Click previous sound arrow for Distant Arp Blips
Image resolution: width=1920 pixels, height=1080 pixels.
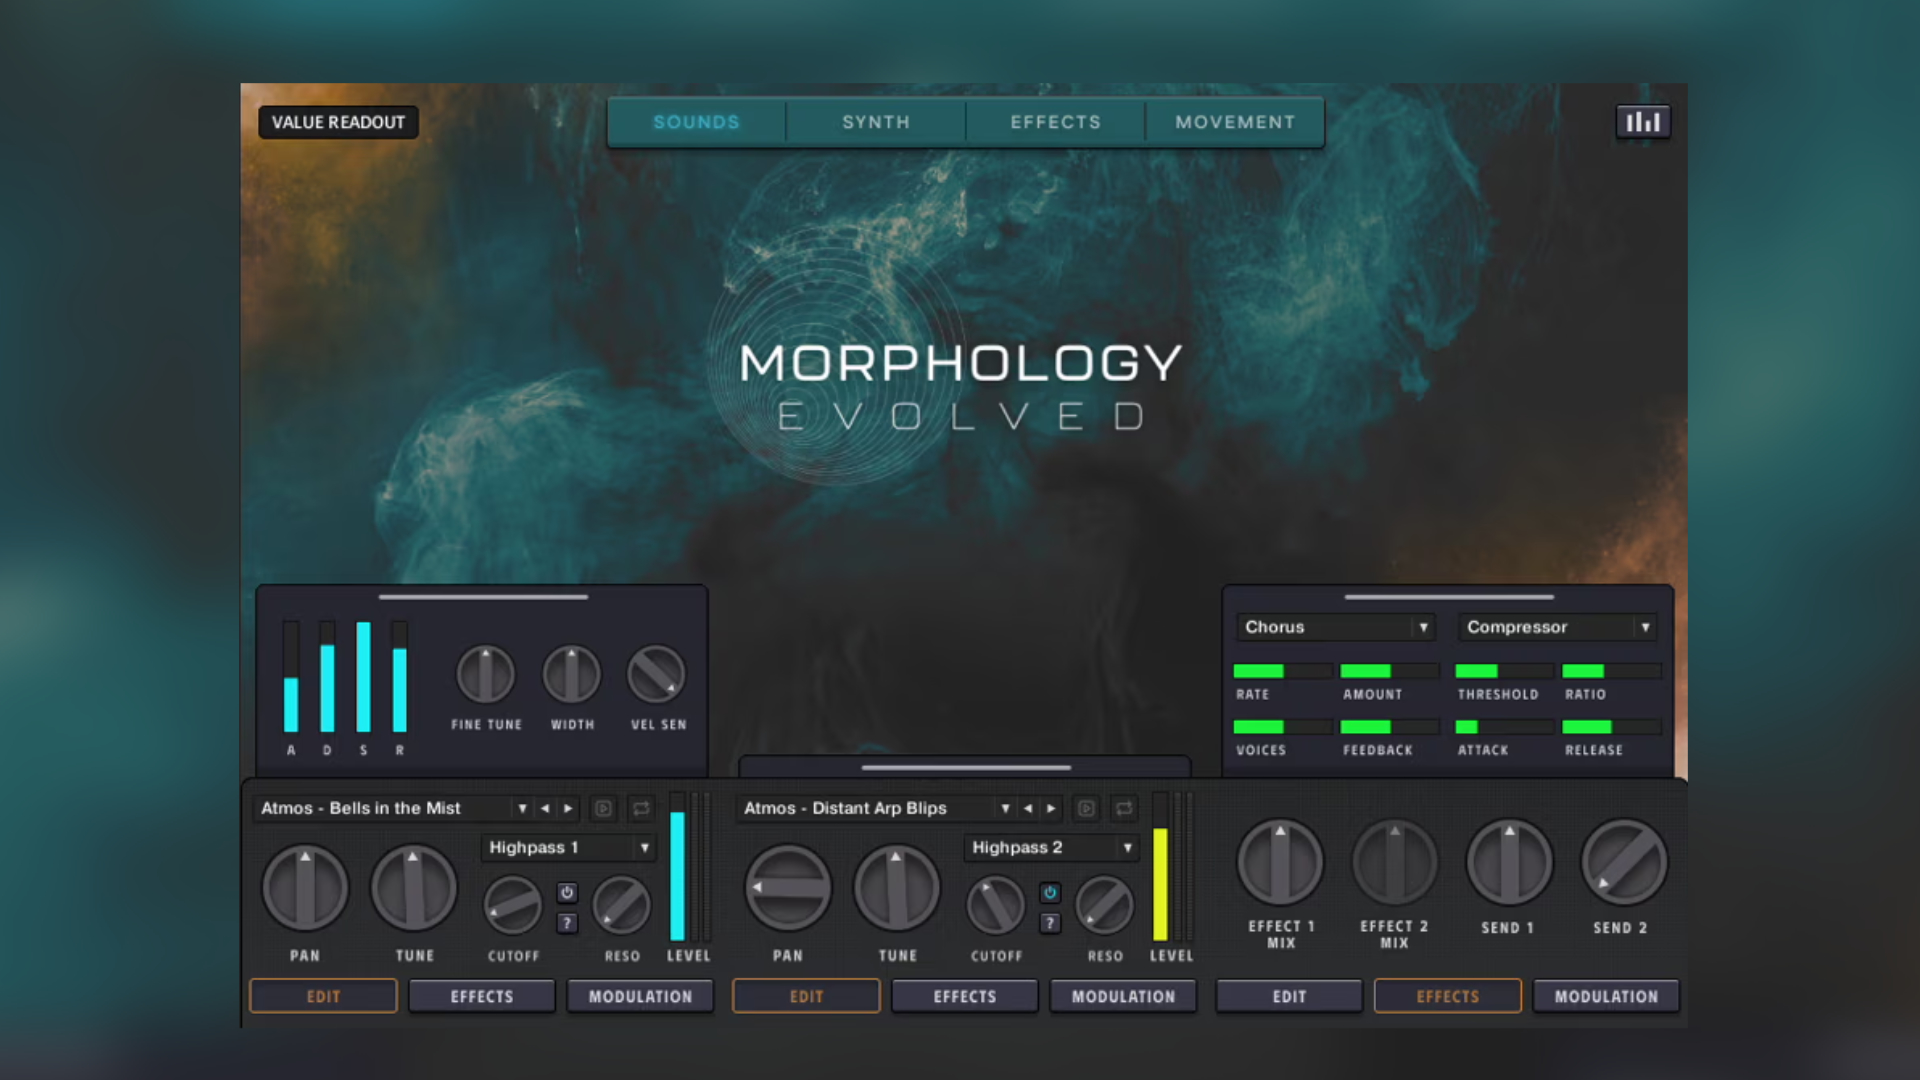[1028, 808]
